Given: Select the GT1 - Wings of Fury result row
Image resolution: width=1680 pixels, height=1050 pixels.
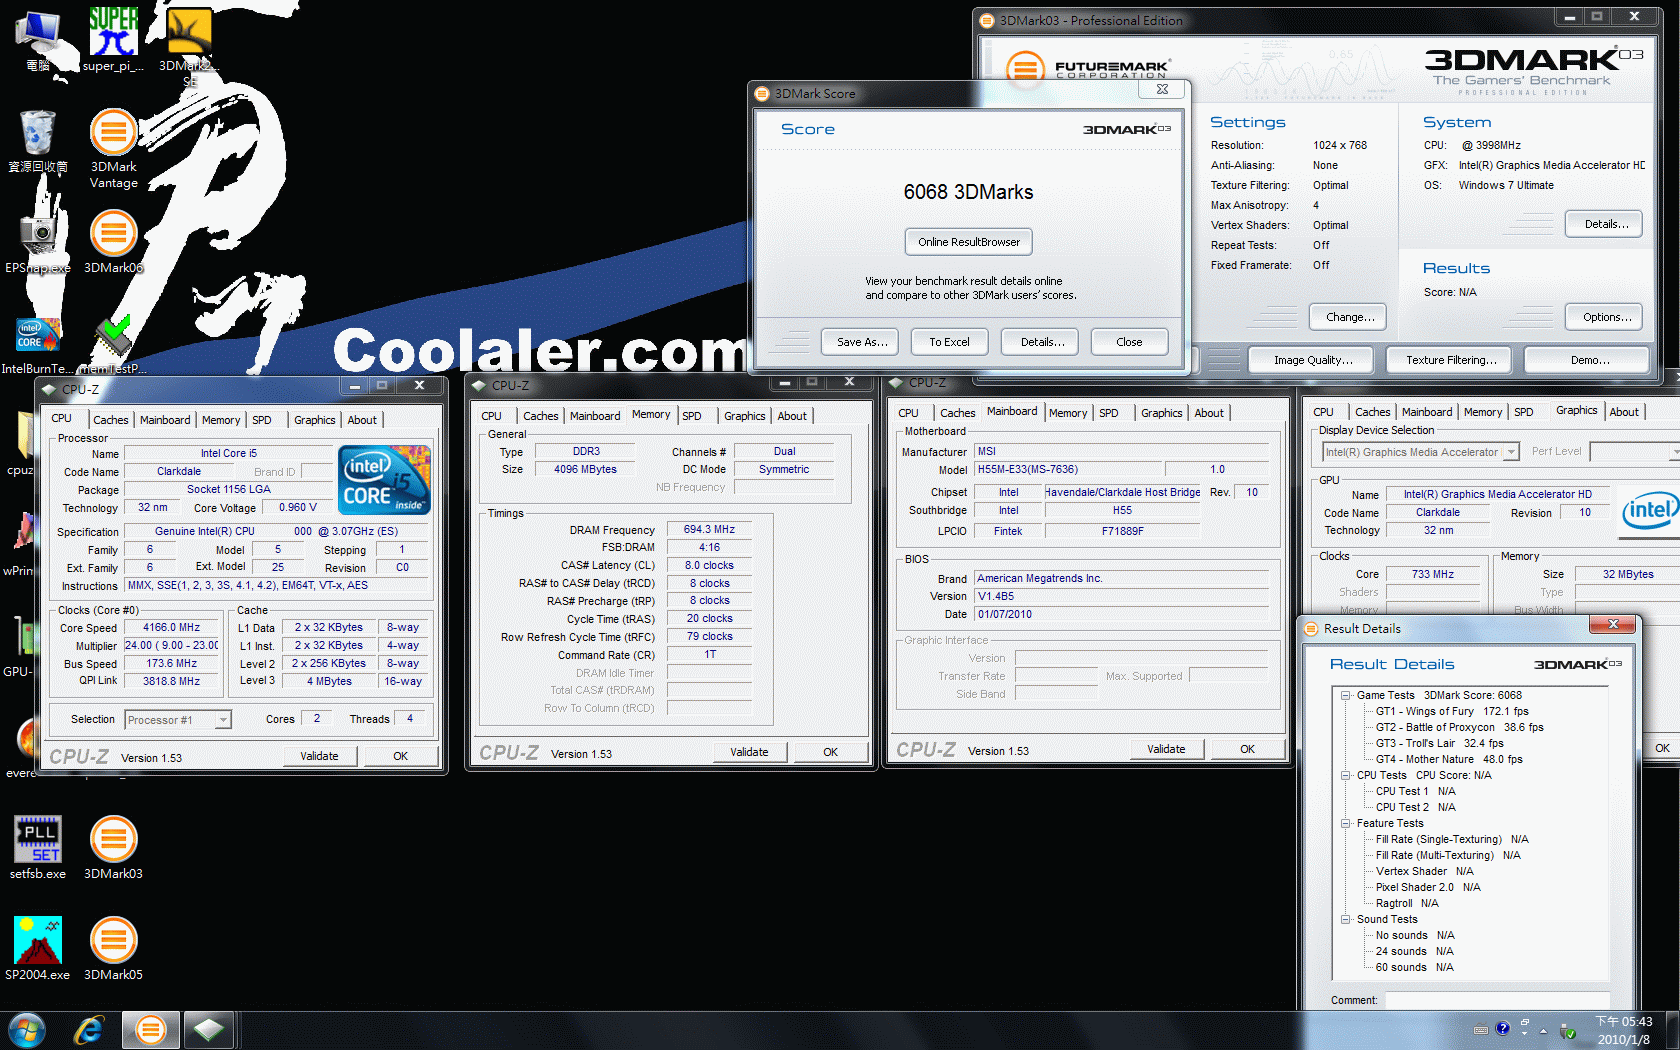Looking at the screenshot, I should click(1452, 711).
